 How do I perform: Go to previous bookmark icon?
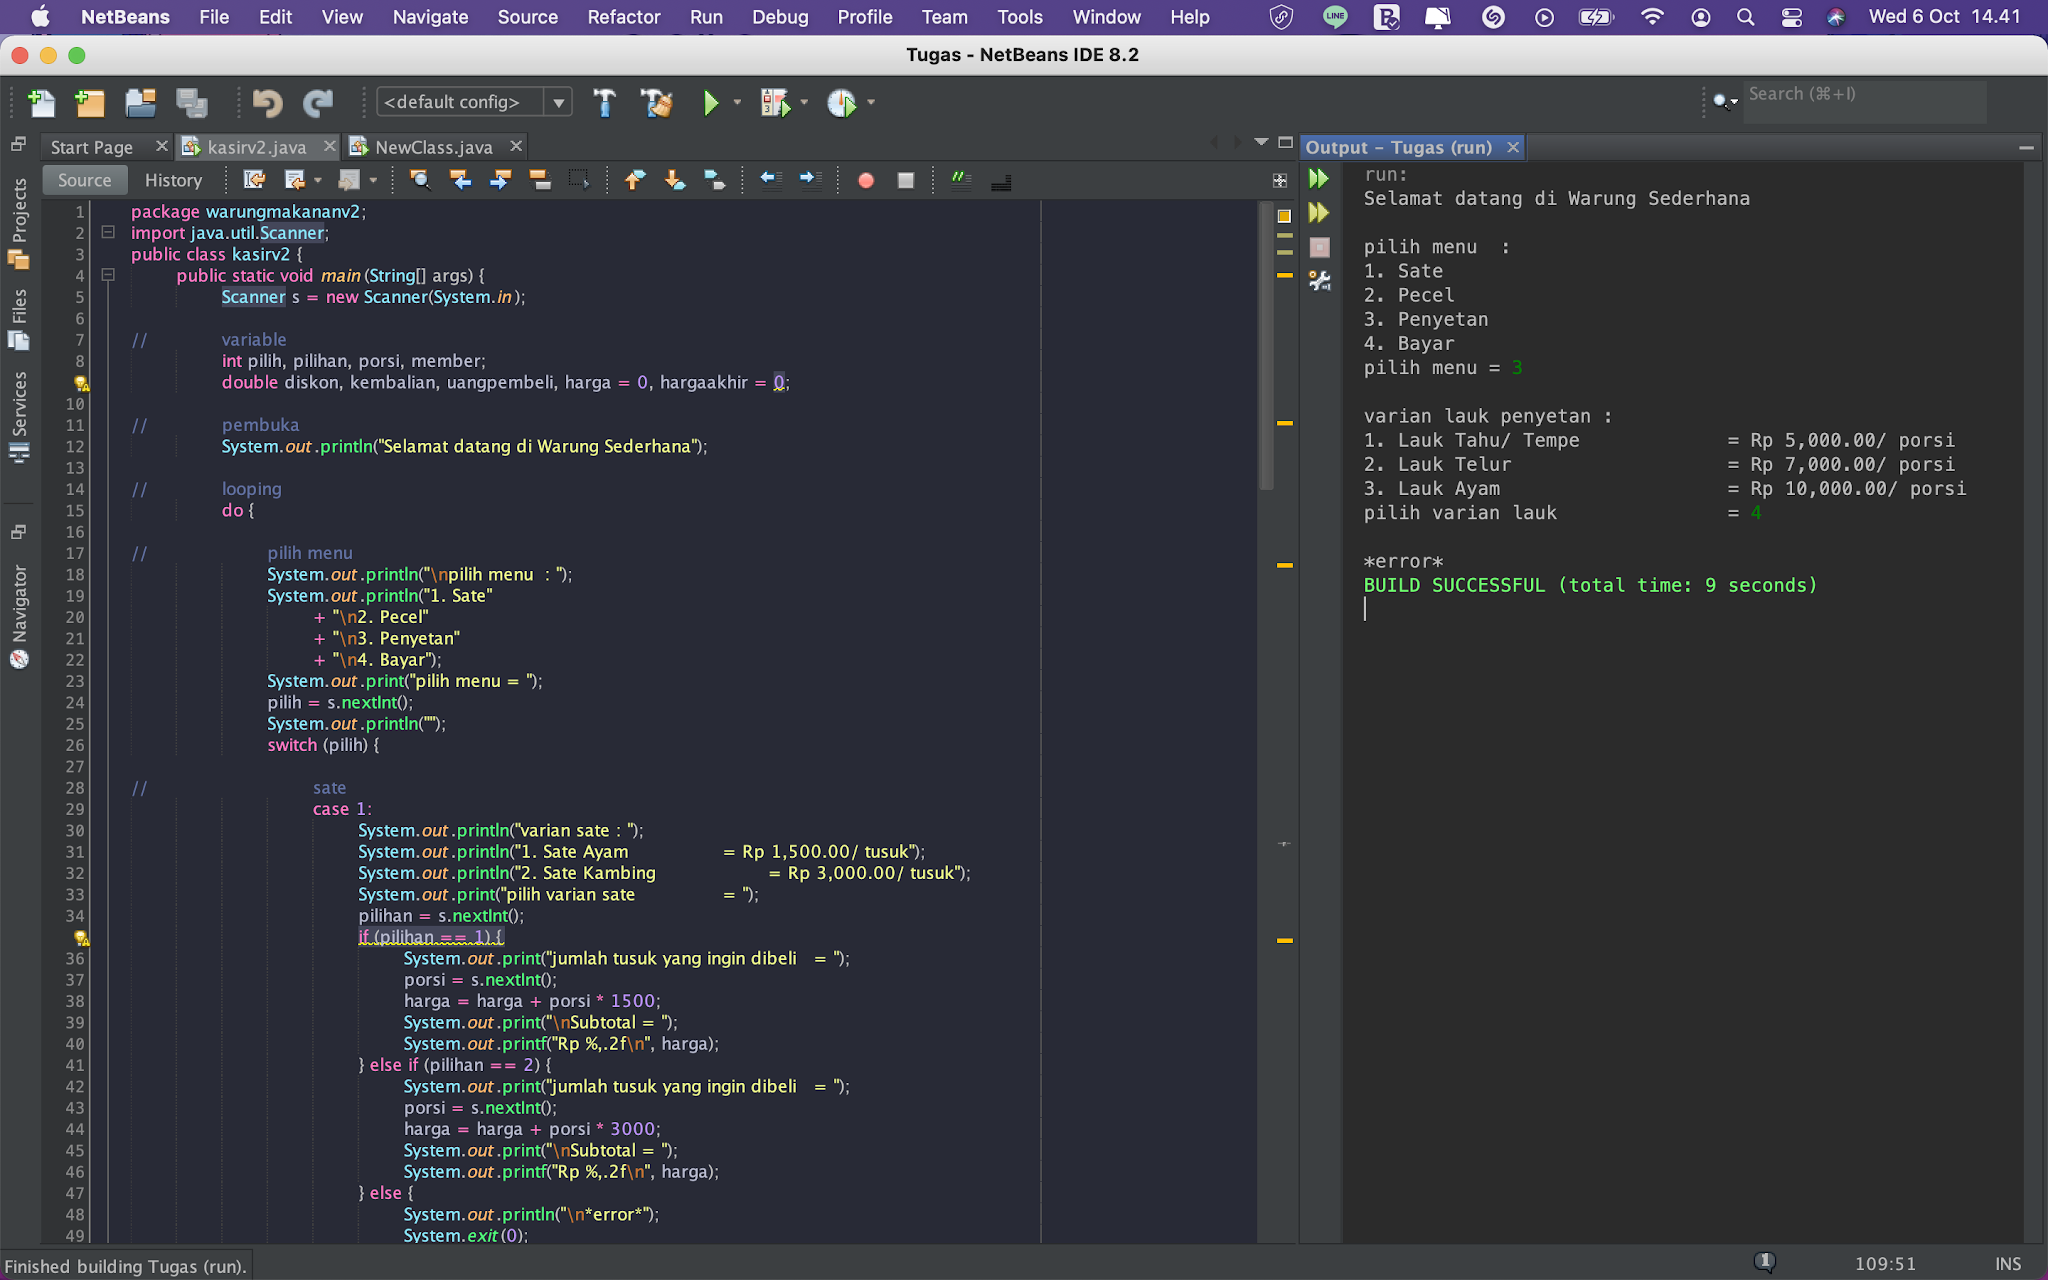[634, 180]
